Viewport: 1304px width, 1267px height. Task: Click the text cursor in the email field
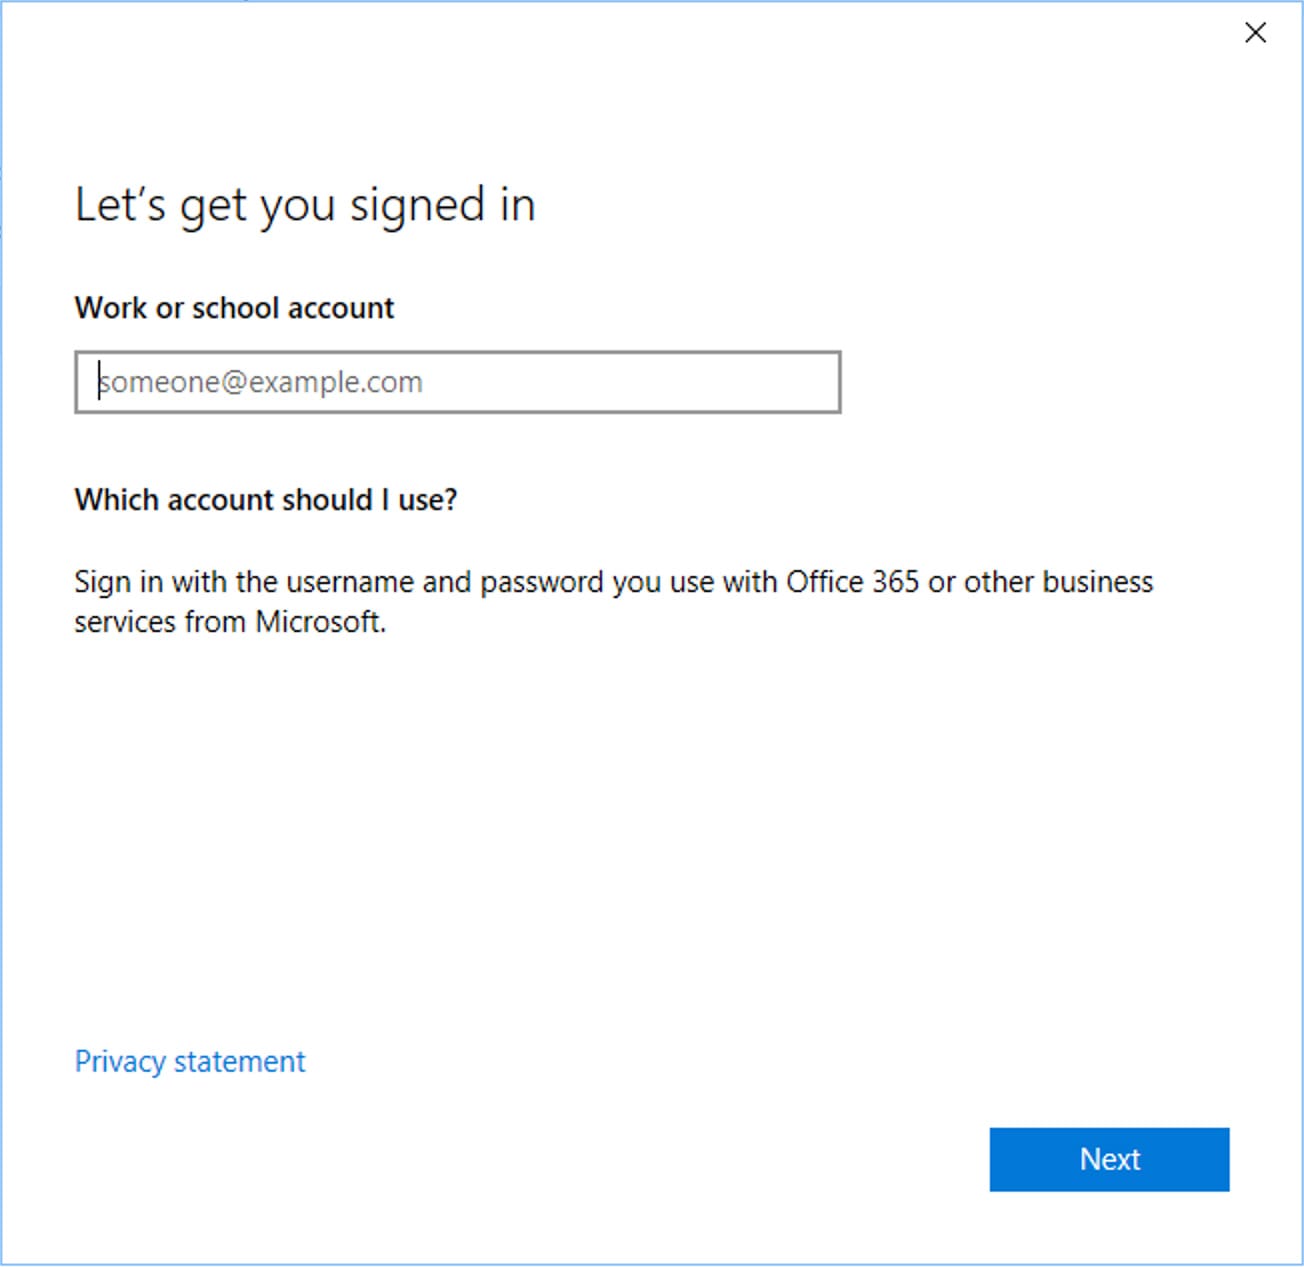coord(99,382)
